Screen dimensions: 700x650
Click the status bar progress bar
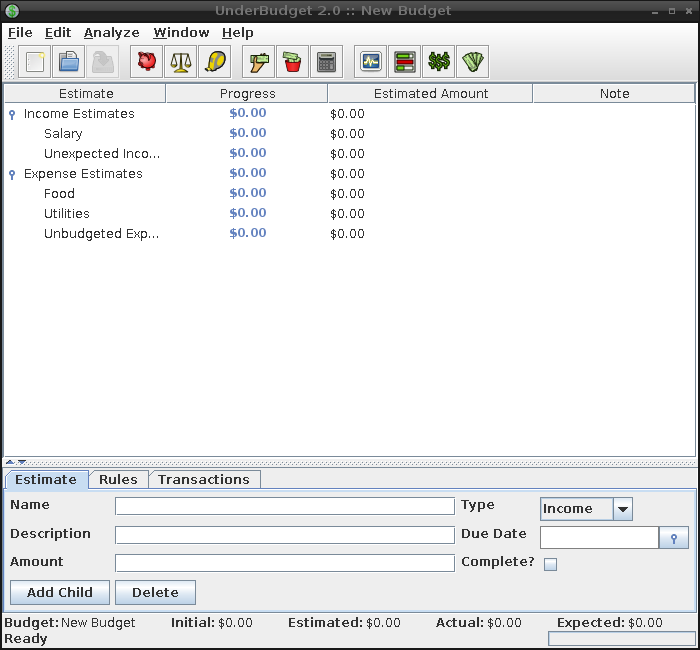tap(621, 638)
